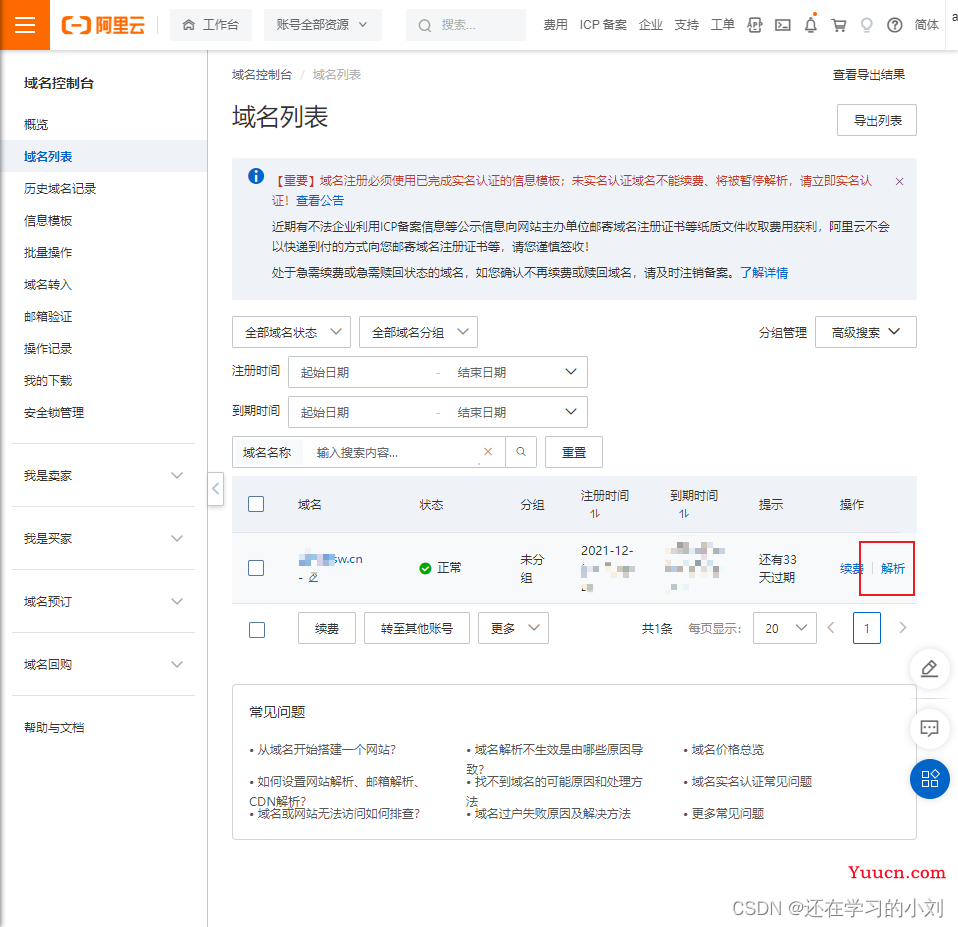This screenshot has width=958, height=927.
Task: Go to next page arrow
Action: [902, 628]
